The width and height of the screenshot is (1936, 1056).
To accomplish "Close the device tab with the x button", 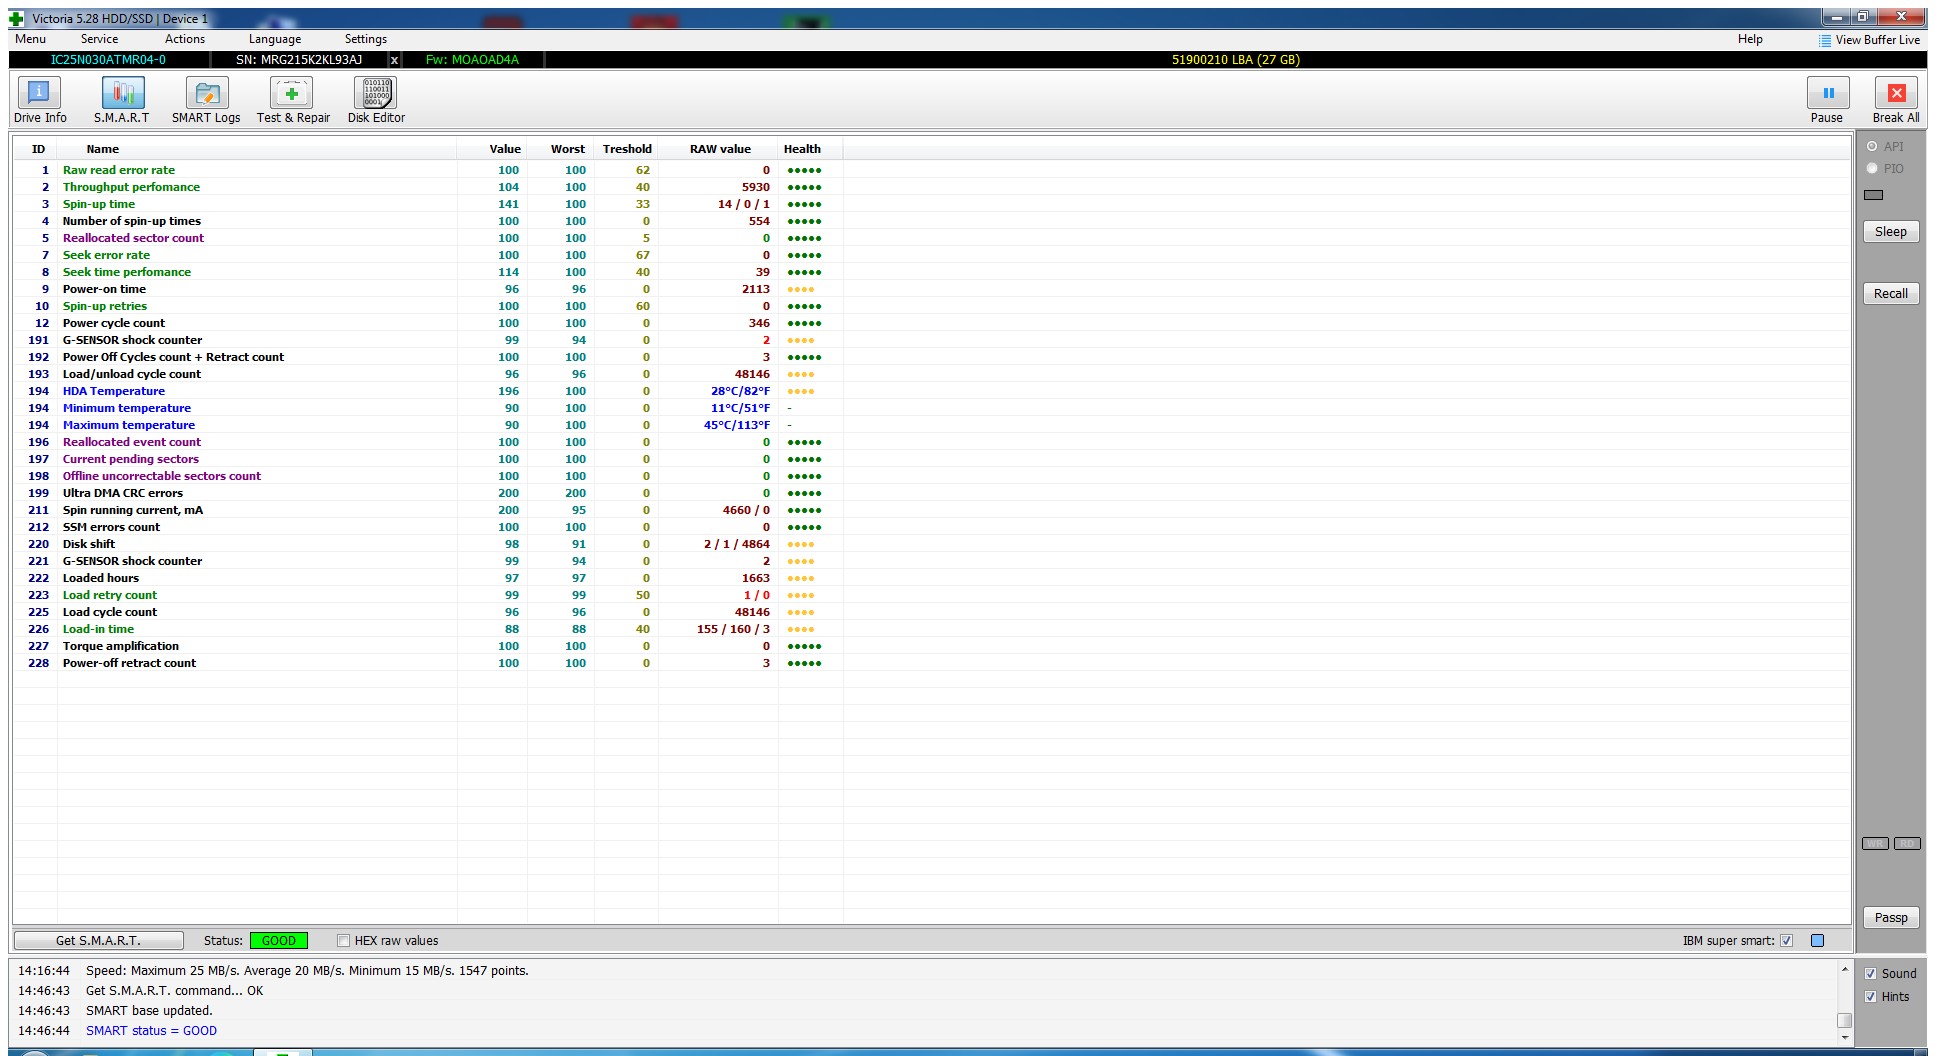I will pyautogui.click(x=394, y=60).
